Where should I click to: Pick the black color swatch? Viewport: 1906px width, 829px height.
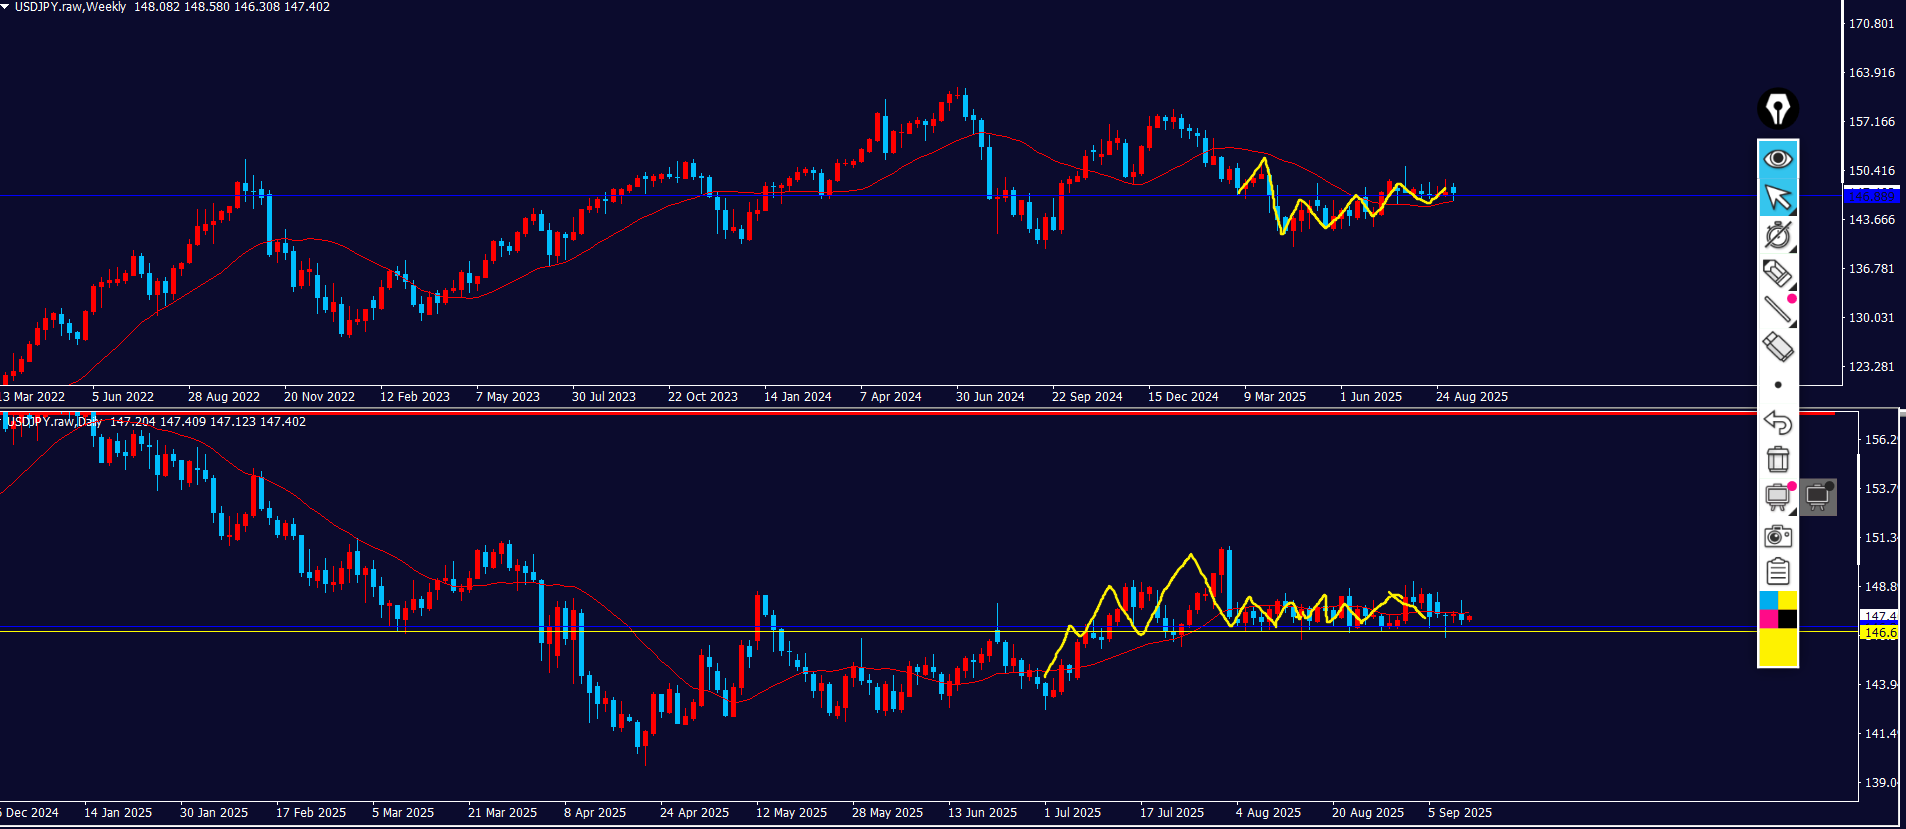coord(1787,619)
